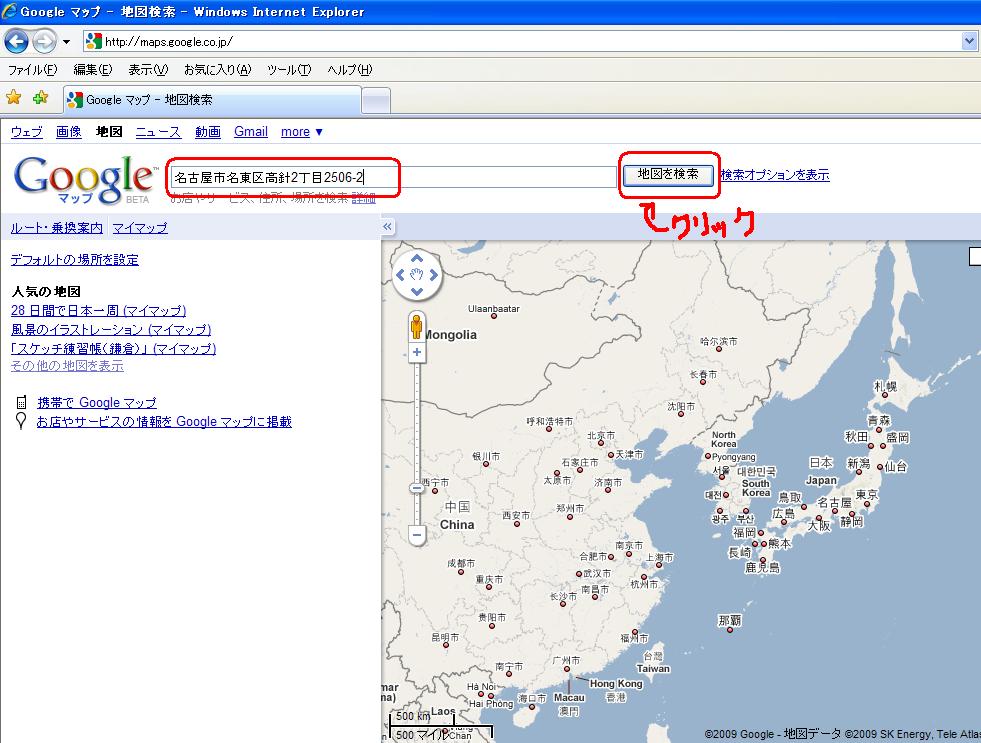Click the 名古屋 city marker on map
The image size is (981, 743).
click(835, 511)
